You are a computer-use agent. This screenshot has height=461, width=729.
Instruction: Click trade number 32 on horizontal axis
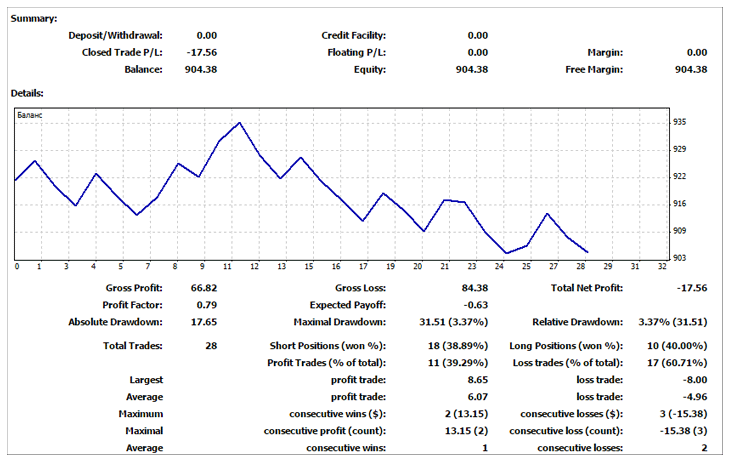click(x=662, y=267)
